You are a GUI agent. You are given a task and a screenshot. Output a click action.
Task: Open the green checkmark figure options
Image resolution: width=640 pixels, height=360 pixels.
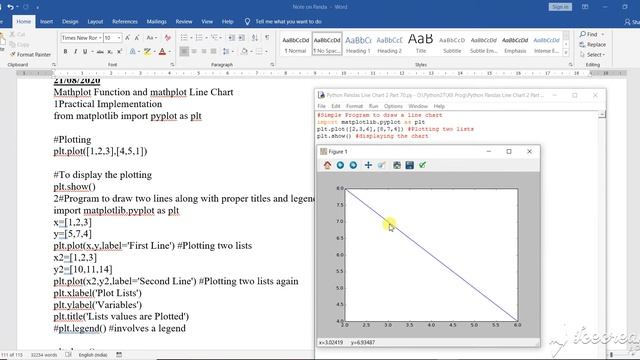[422, 165]
